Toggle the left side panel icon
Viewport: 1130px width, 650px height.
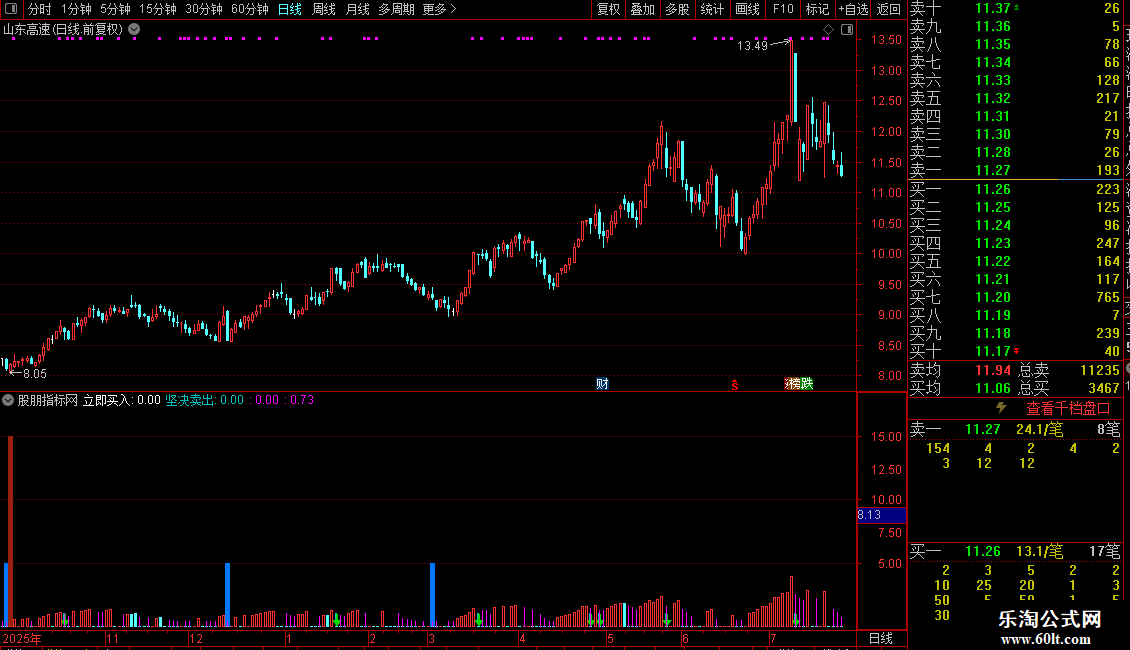click(x=11, y=9)
